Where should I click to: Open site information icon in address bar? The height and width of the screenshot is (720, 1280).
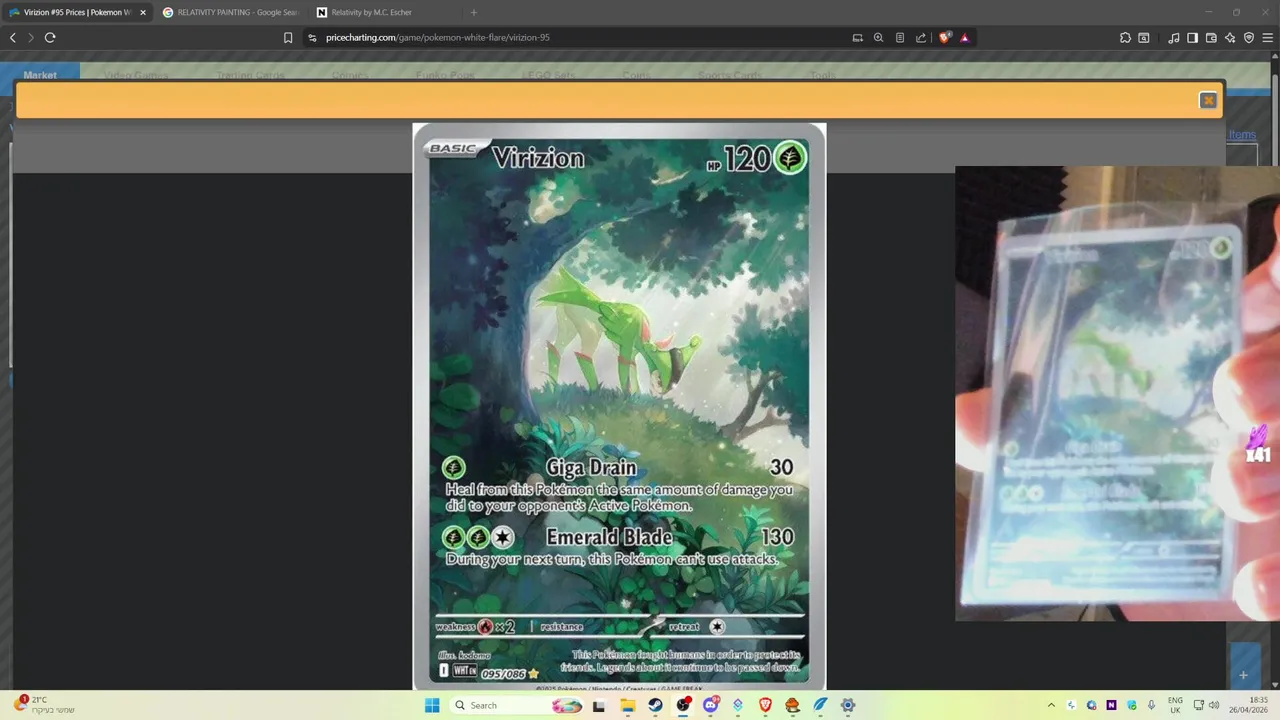(312, 38)
